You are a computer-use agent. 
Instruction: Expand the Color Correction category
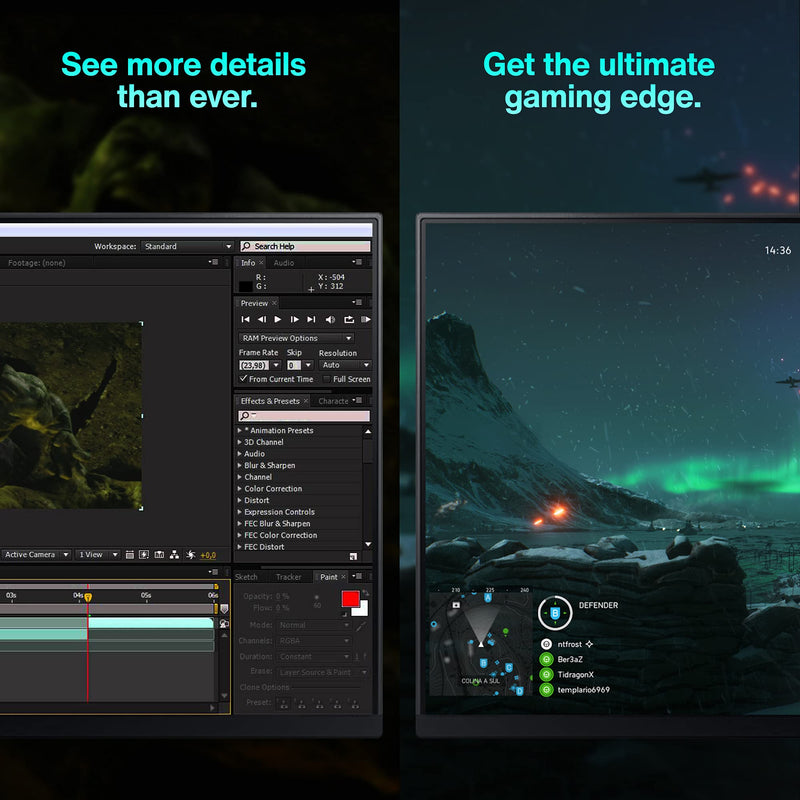239,488
